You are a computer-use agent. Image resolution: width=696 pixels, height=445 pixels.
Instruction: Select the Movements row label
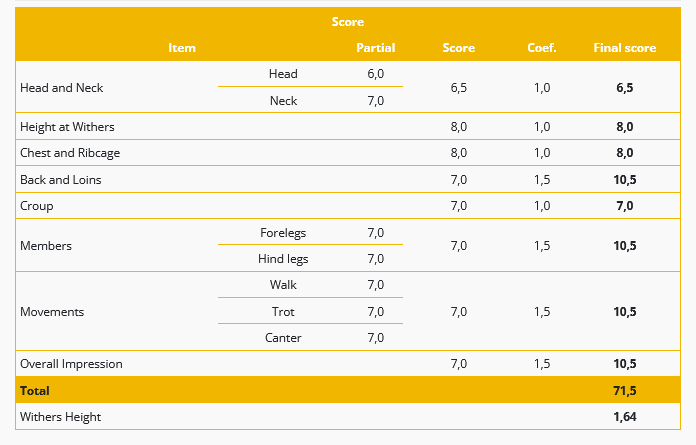(52, 312)
